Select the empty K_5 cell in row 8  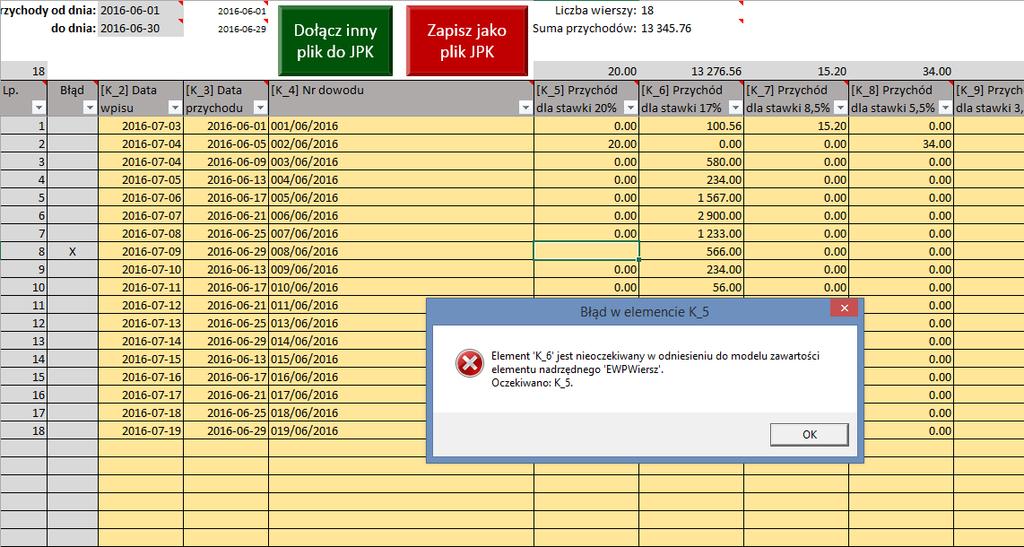(586, 251)
